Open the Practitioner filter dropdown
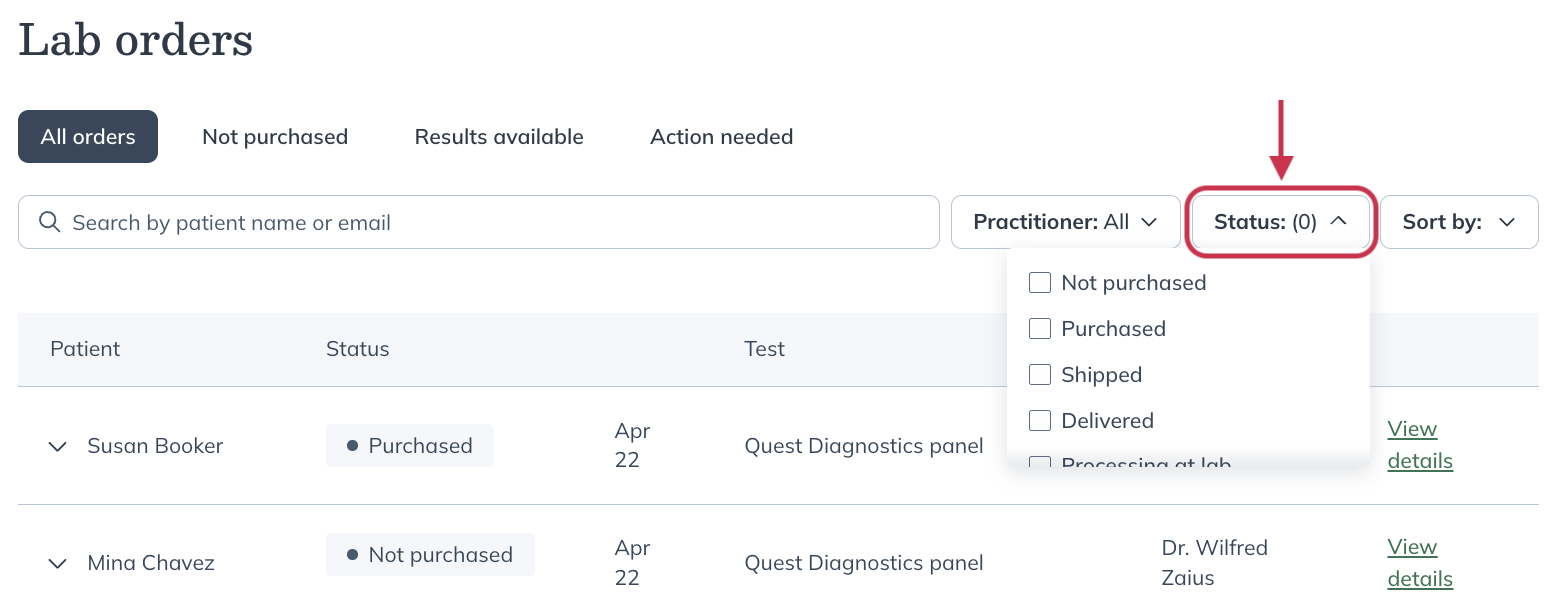The height and width of the screenshot is (616, 1558). (x=1065, y=221)
